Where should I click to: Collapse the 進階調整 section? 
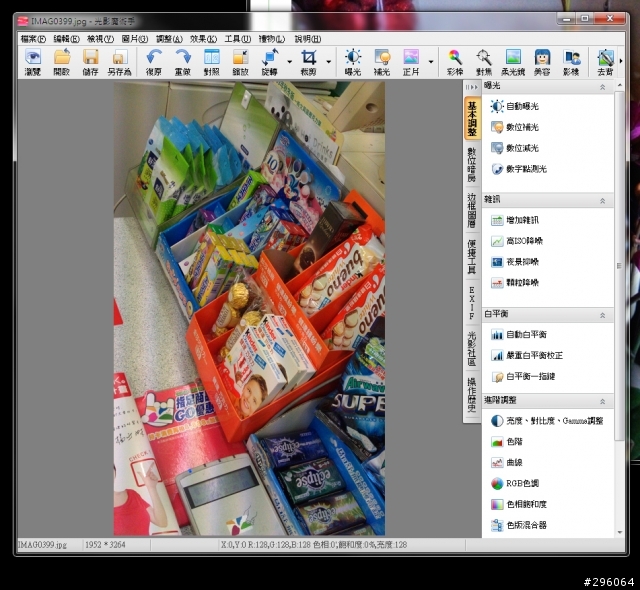[602, 401]
